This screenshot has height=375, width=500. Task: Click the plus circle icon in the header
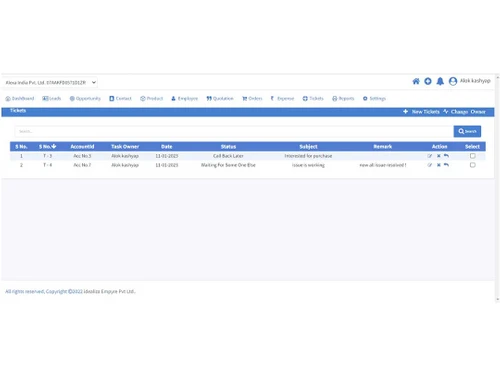point(428,81)
